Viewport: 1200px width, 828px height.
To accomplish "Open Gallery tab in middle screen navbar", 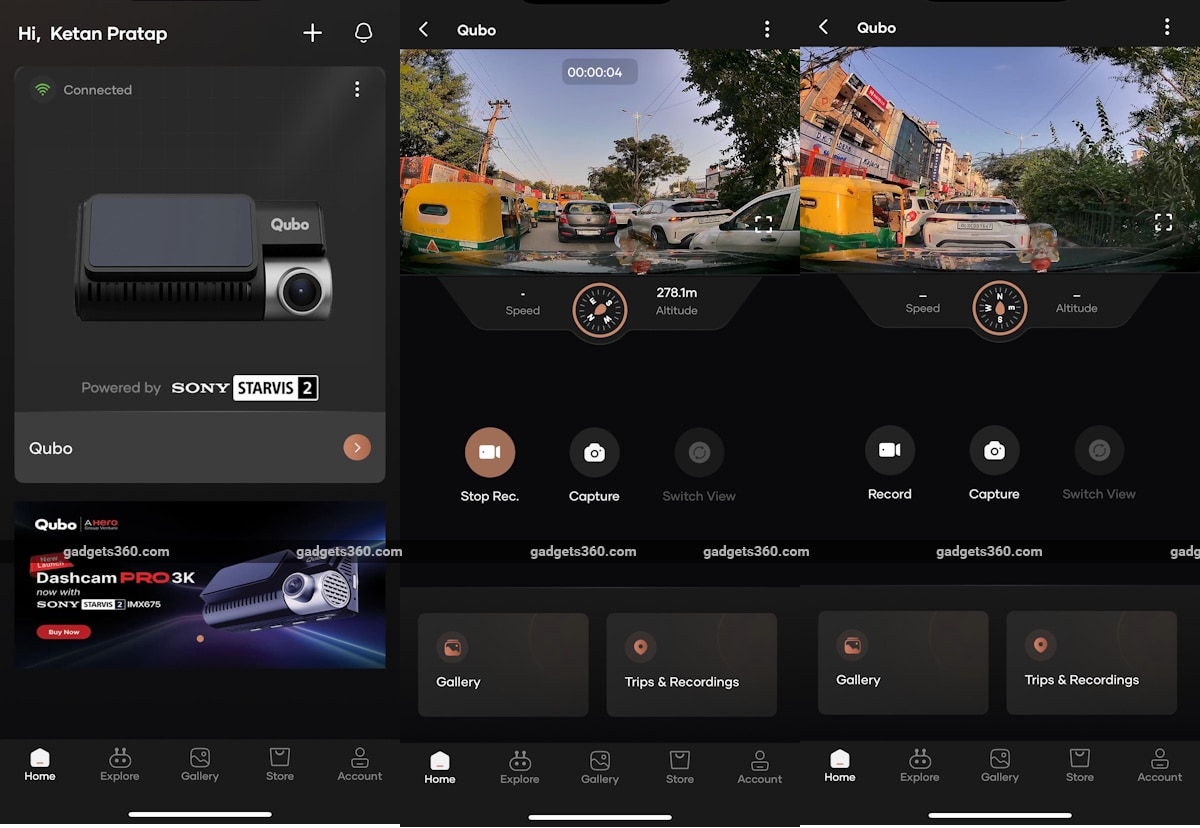I will point(600,767).
